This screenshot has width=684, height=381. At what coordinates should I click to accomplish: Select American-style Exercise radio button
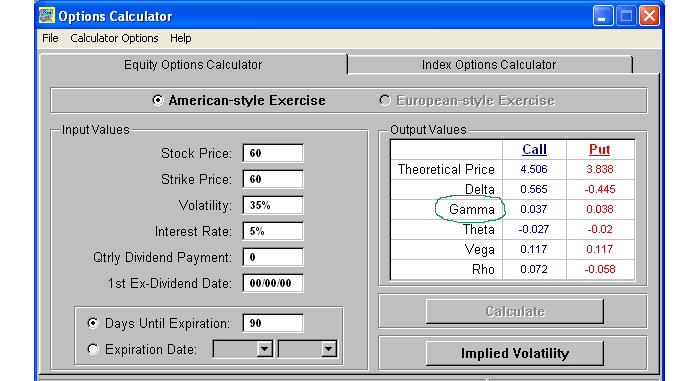pos(157,100)
